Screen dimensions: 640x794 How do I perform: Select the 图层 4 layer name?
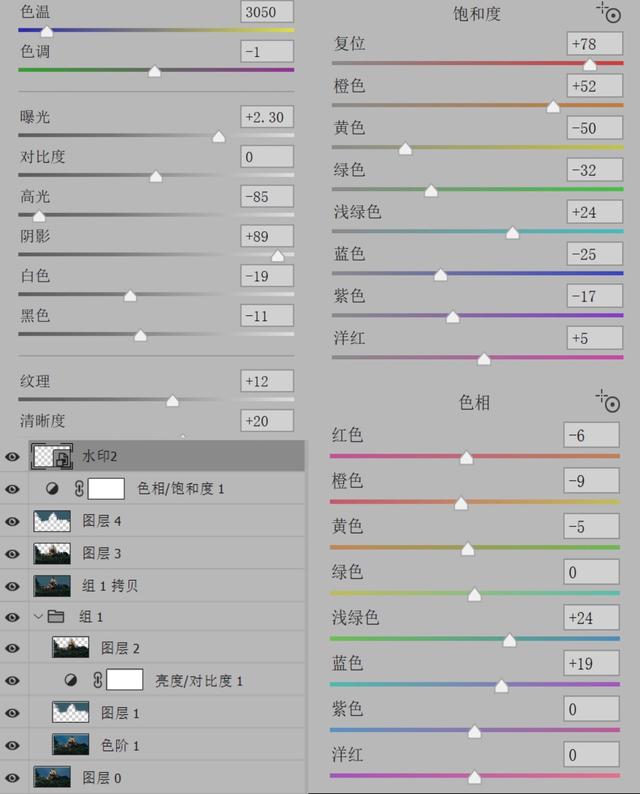tap(102, 521)
